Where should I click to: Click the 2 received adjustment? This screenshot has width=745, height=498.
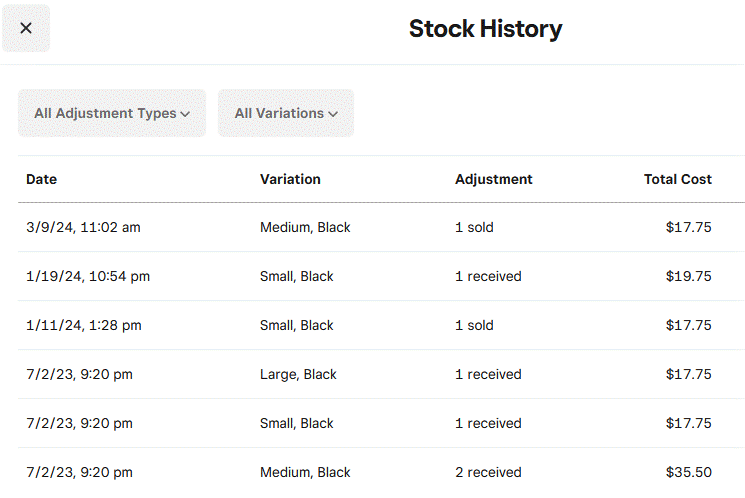(488, 472)
